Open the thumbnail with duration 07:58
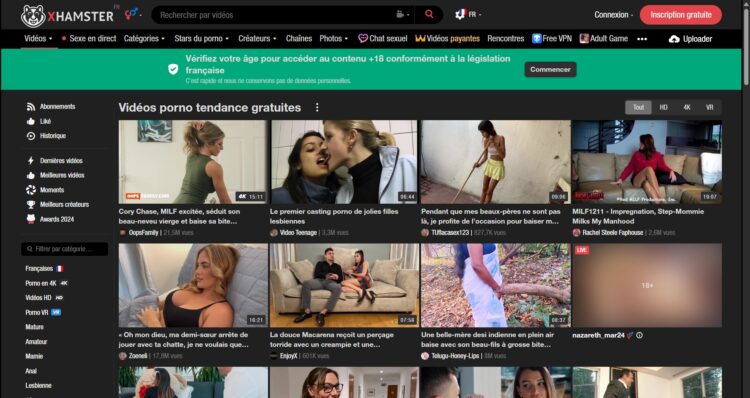 344,285
